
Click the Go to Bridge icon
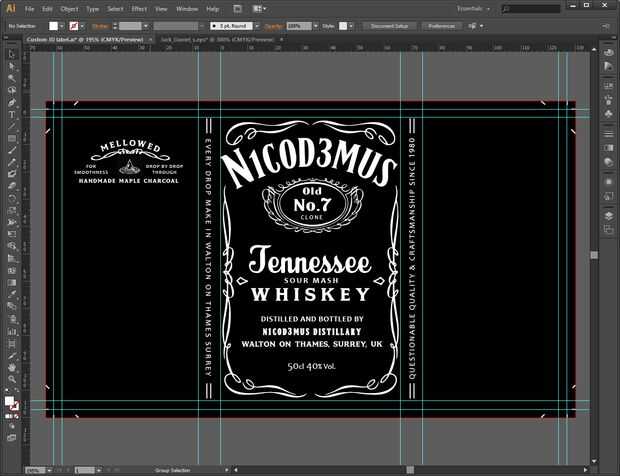click(237, 9)
